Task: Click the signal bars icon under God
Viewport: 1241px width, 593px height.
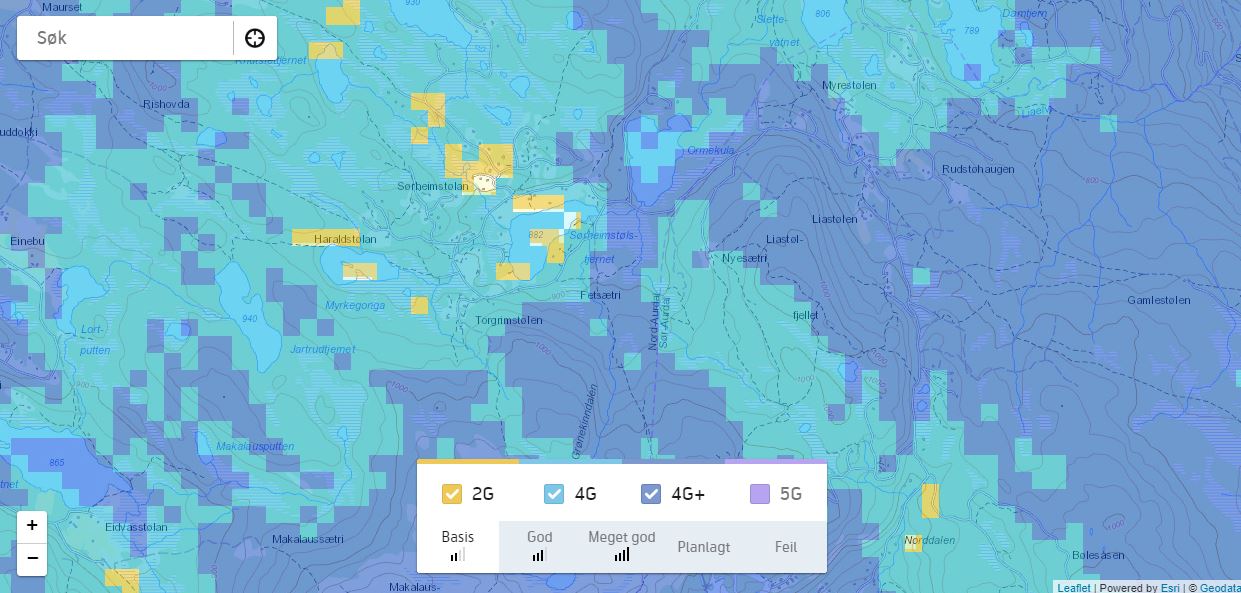Action: point(539,555)
